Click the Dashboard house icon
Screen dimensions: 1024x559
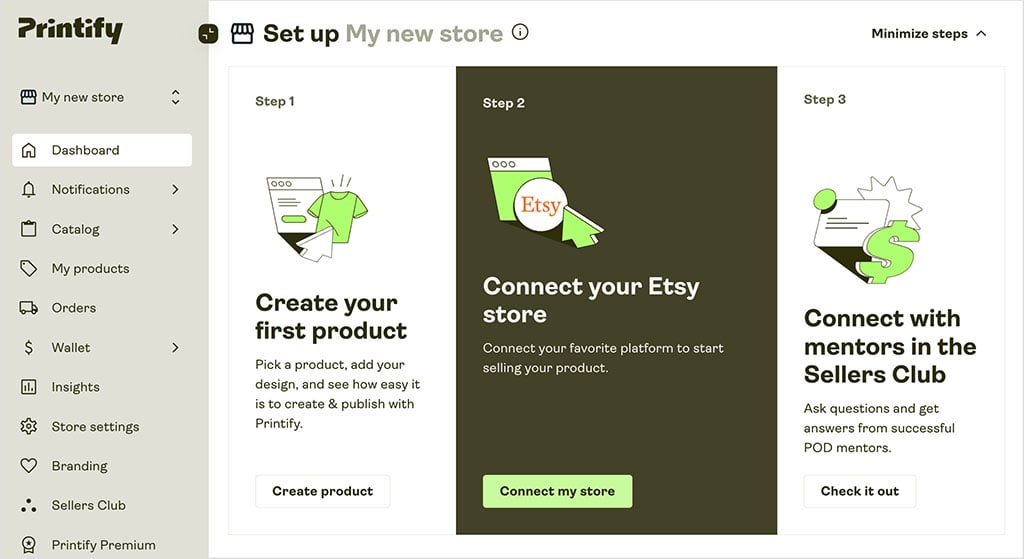pos(29,150)
